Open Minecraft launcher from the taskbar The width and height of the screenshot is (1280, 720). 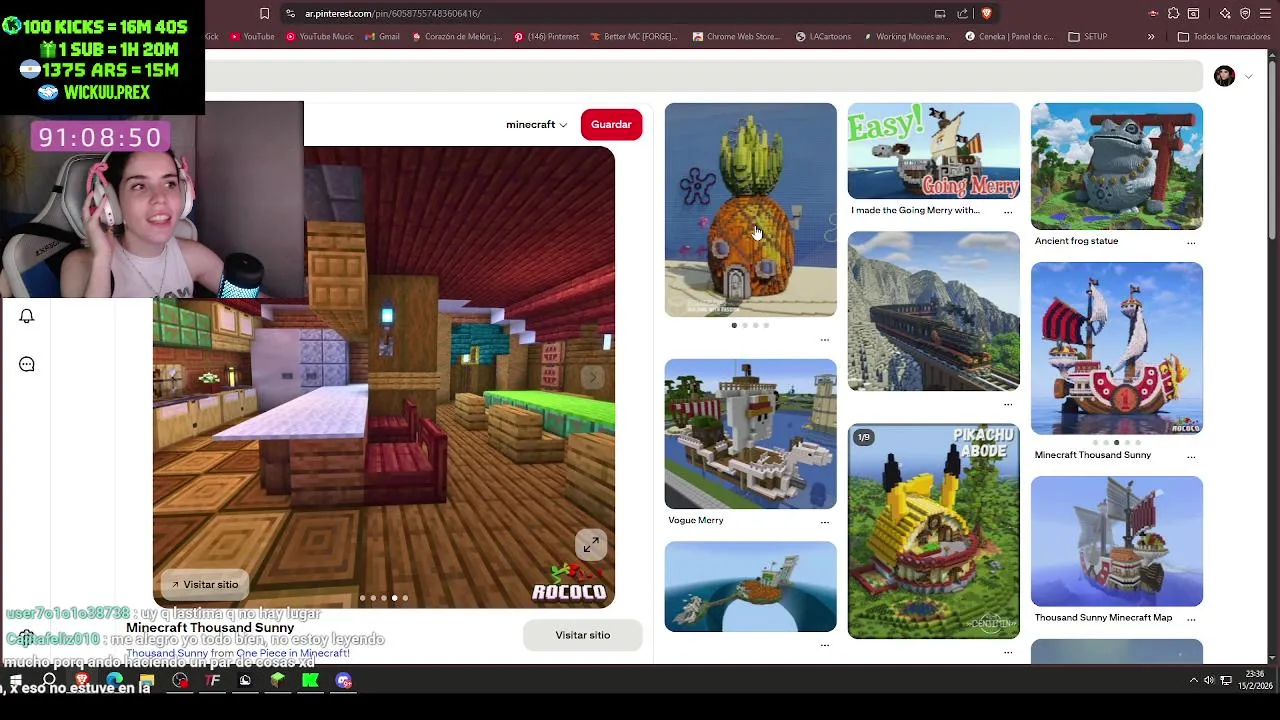point(277,681)
